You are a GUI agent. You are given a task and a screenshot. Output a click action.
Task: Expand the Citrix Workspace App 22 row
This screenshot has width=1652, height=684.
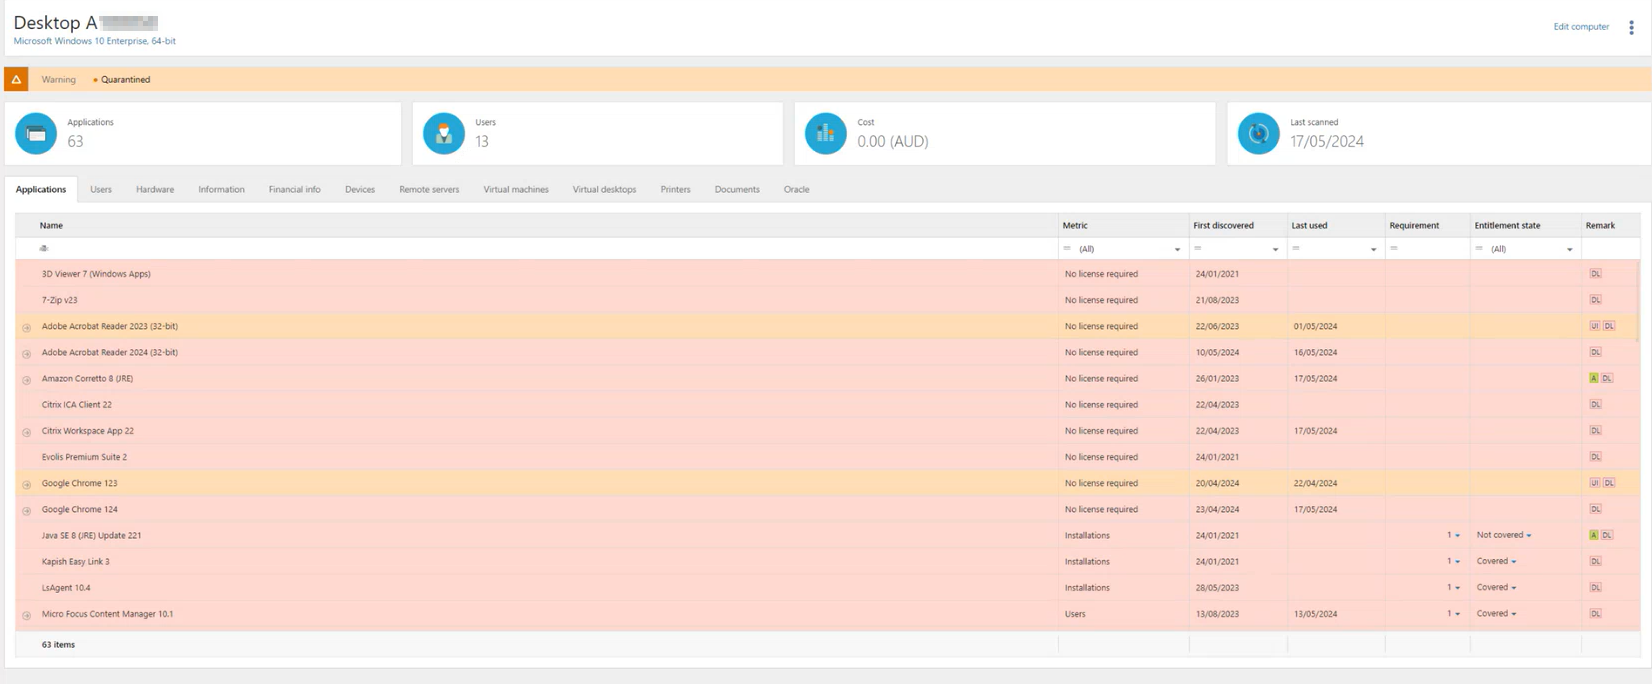click(27, 432)
